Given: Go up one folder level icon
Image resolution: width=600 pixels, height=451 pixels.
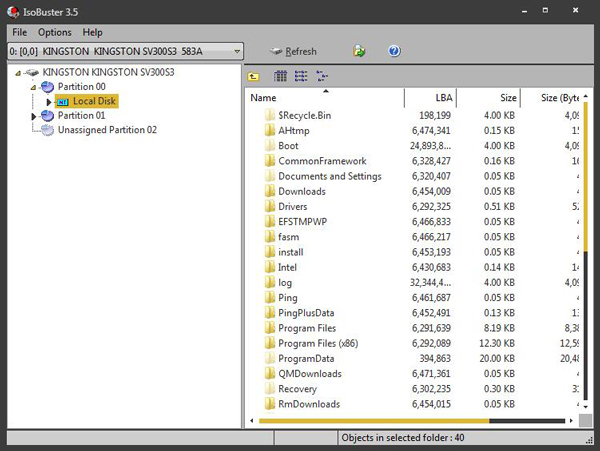Looking at the screenshot, I should 253,77.
